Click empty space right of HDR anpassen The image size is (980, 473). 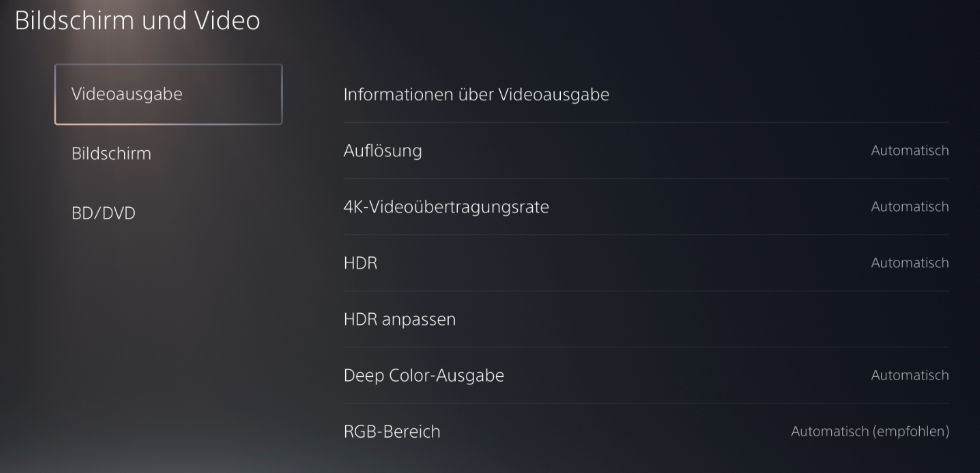(x=700, y=320)
